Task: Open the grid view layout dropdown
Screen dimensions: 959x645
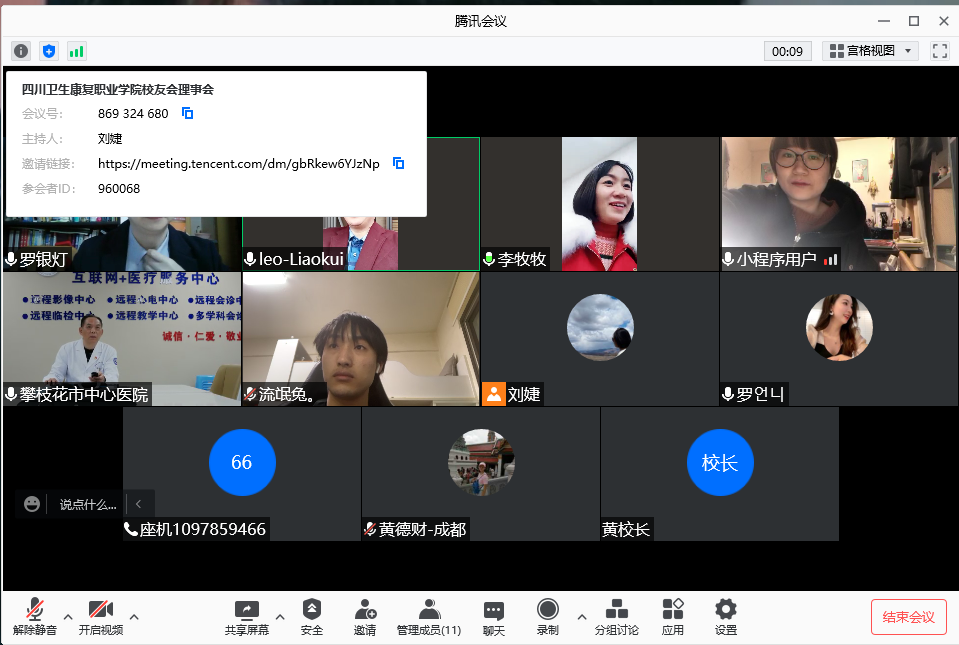Action: coord(869,51)
